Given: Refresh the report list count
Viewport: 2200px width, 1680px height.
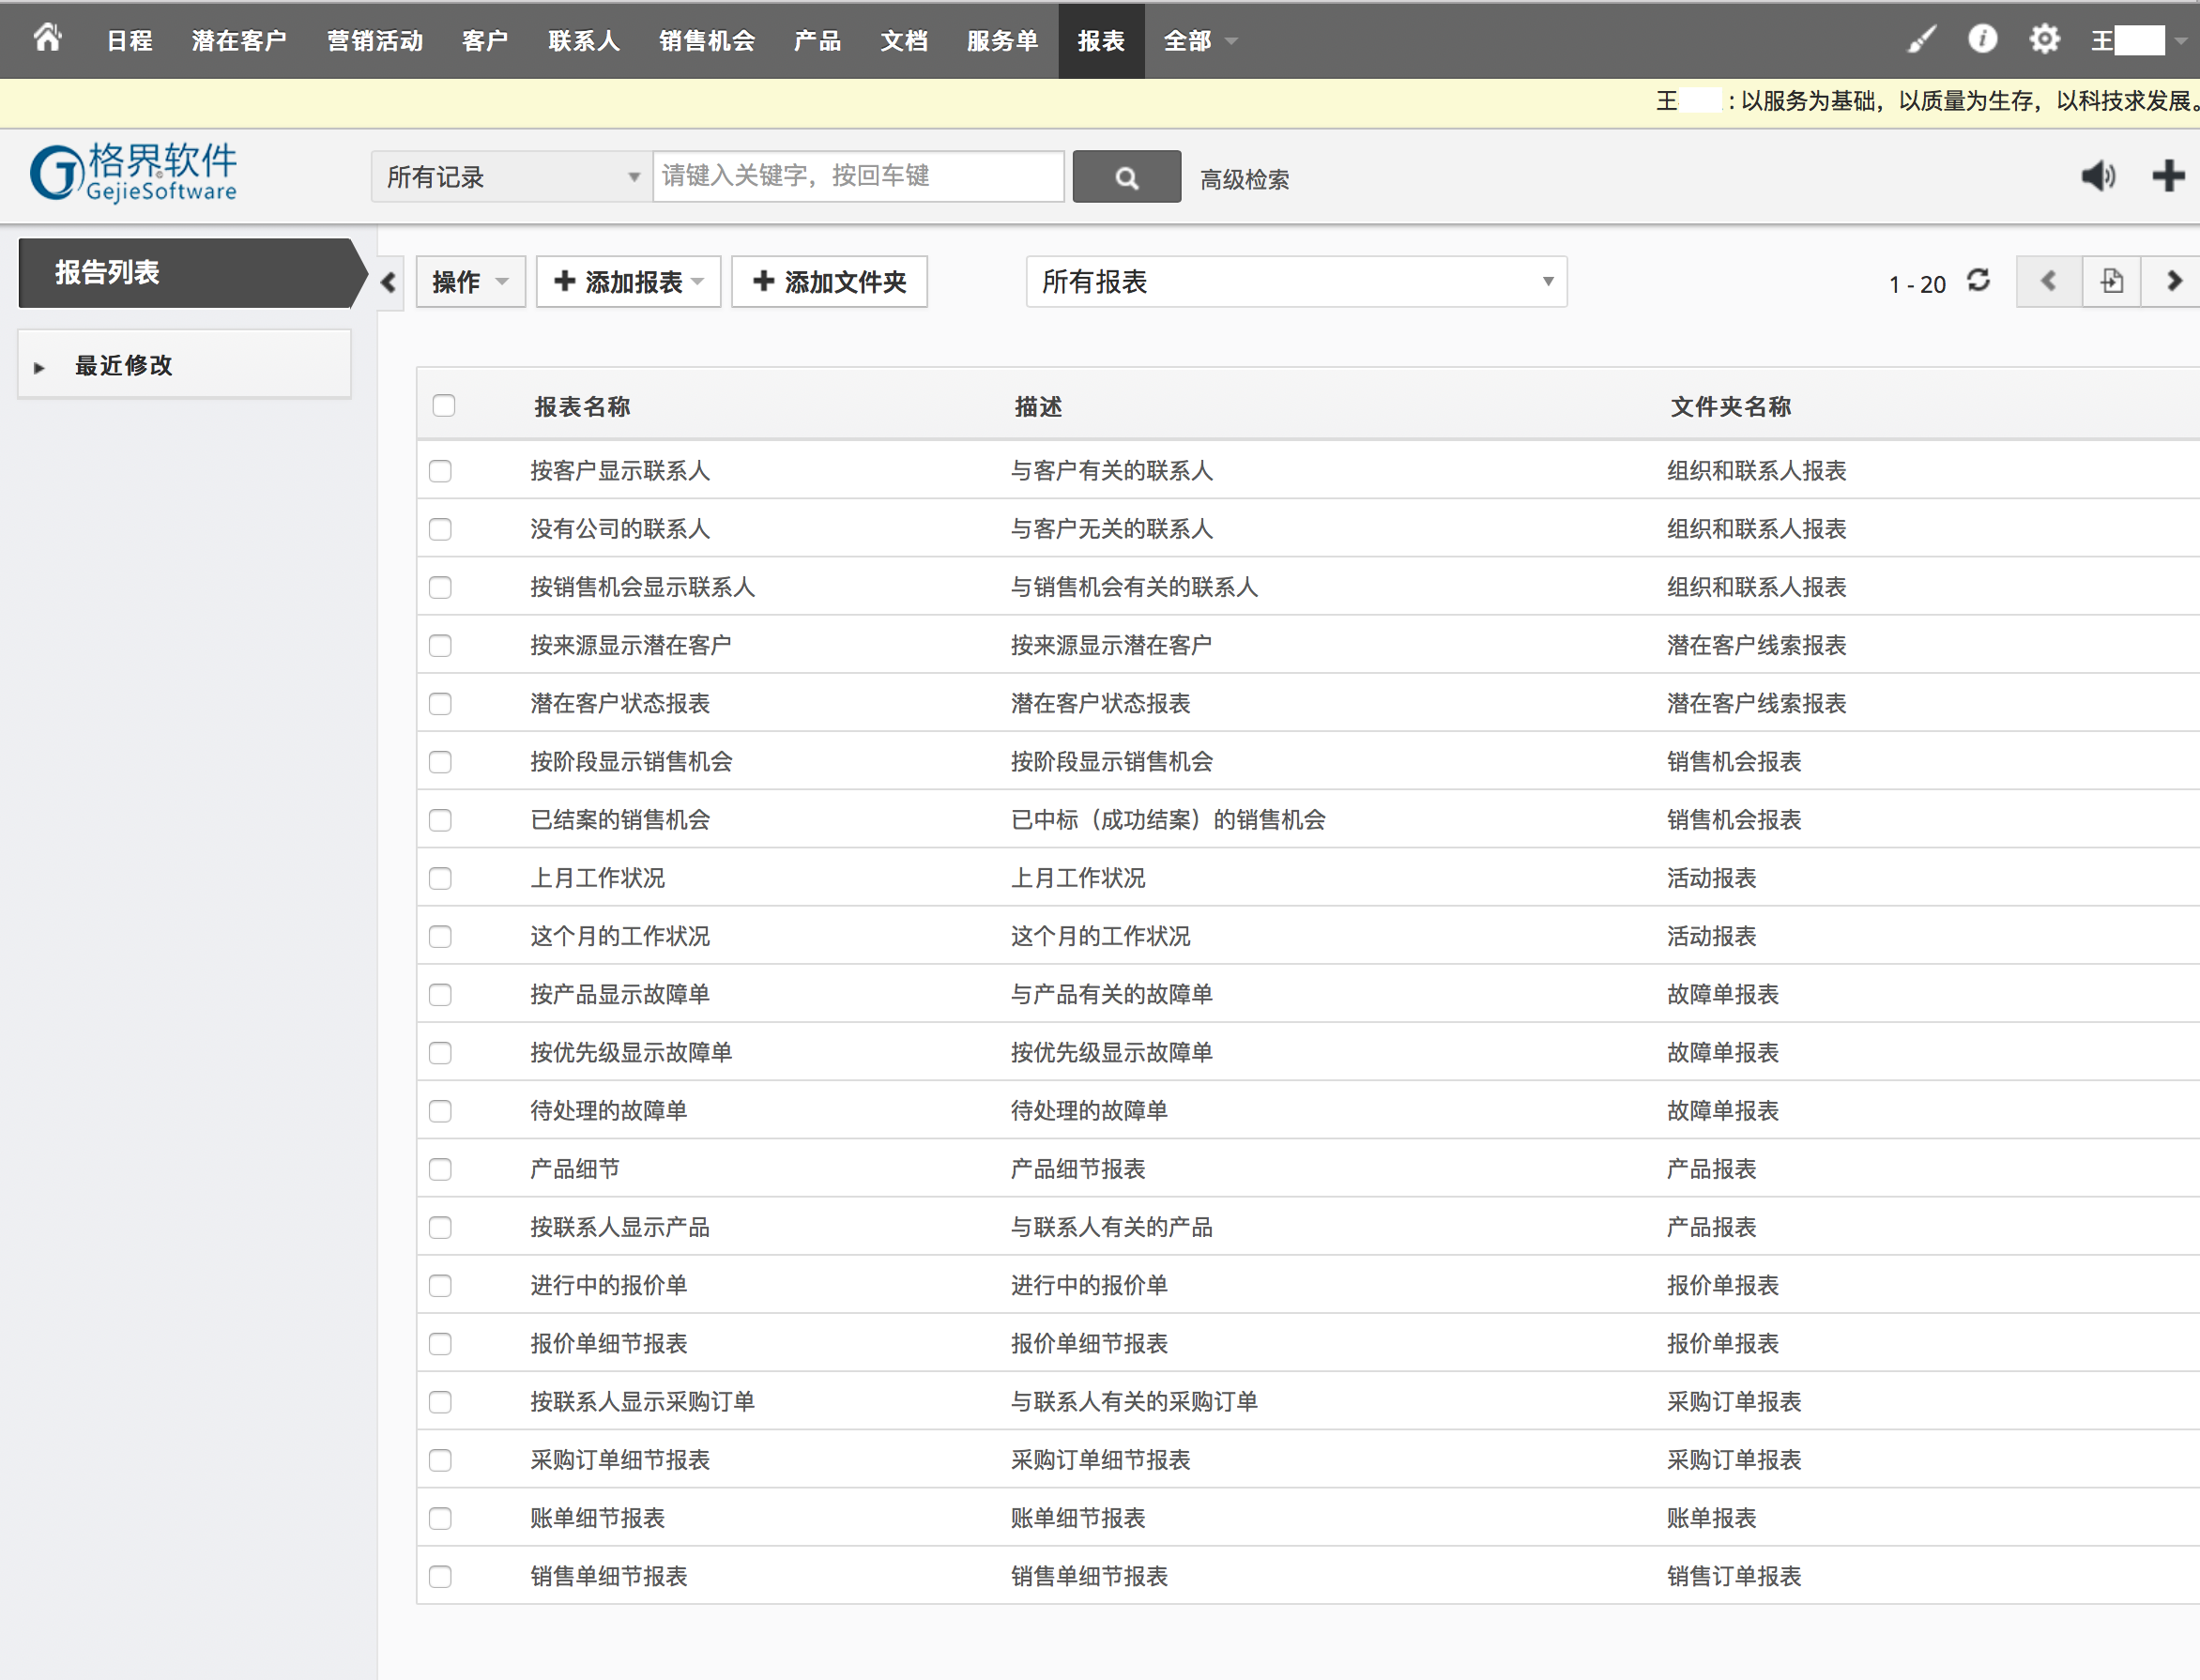Looking at the screenshot, I should pos(1978,281).
